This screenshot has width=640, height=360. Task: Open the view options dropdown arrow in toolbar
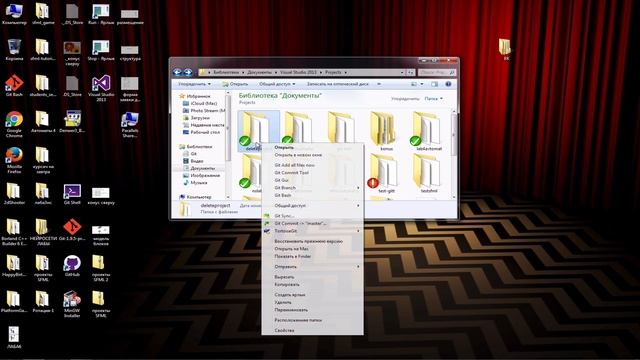422,84
